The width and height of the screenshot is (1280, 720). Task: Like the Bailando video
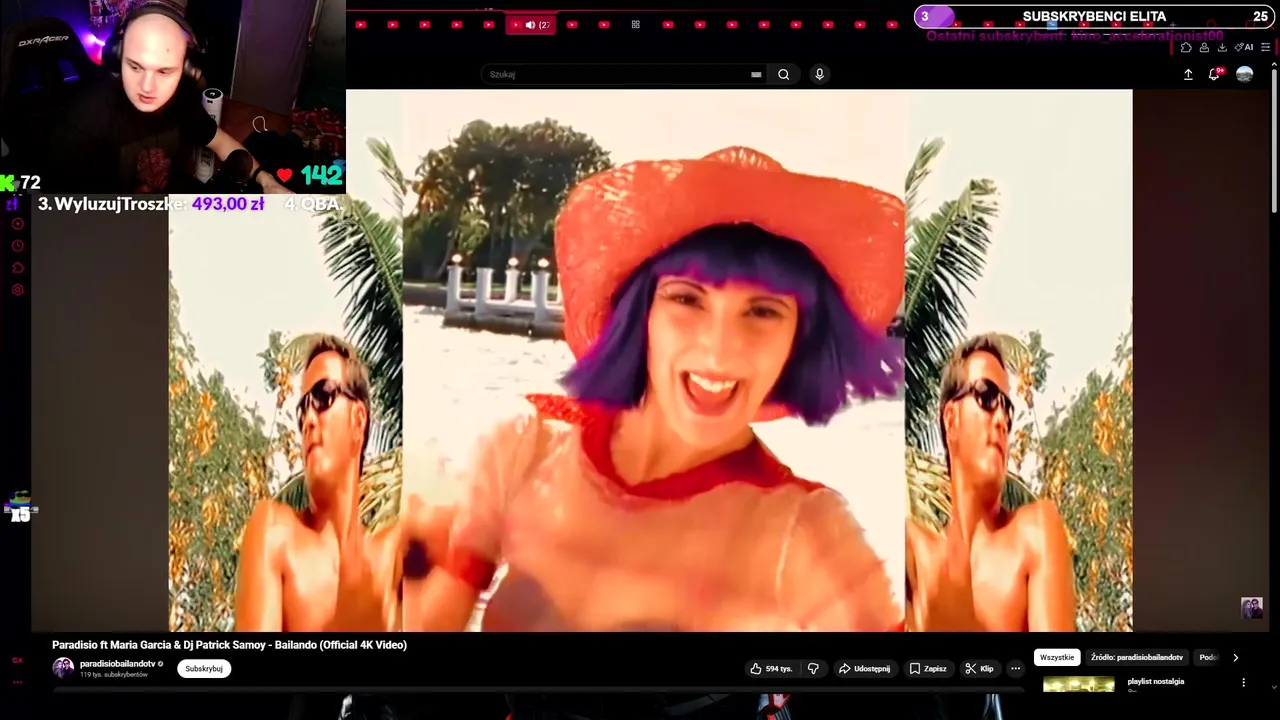click(770, 668)
